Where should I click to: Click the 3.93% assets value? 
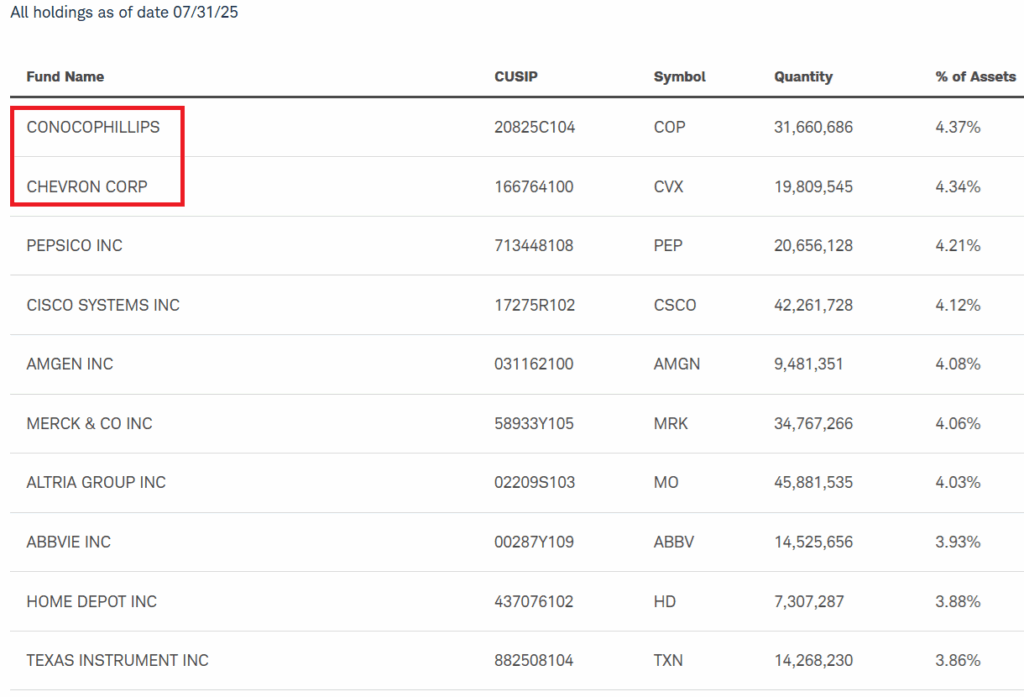tap(958, 542)
